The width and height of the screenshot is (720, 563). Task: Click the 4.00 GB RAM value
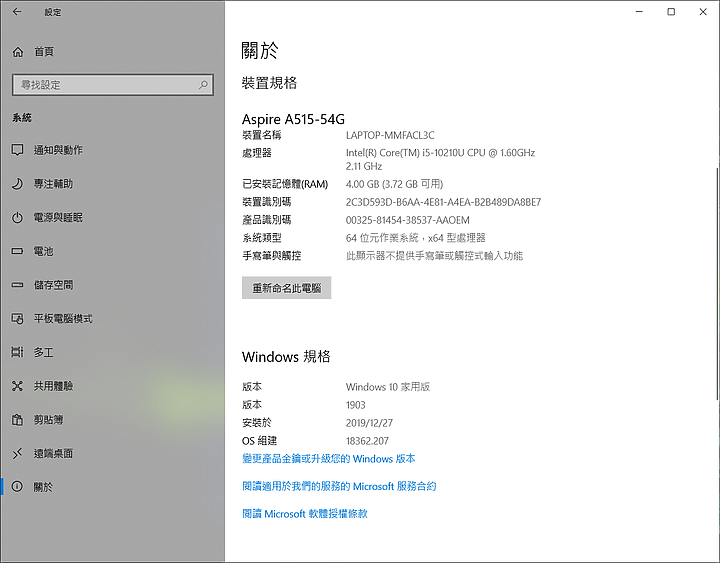pyautogui.click(x=394, y=184)
